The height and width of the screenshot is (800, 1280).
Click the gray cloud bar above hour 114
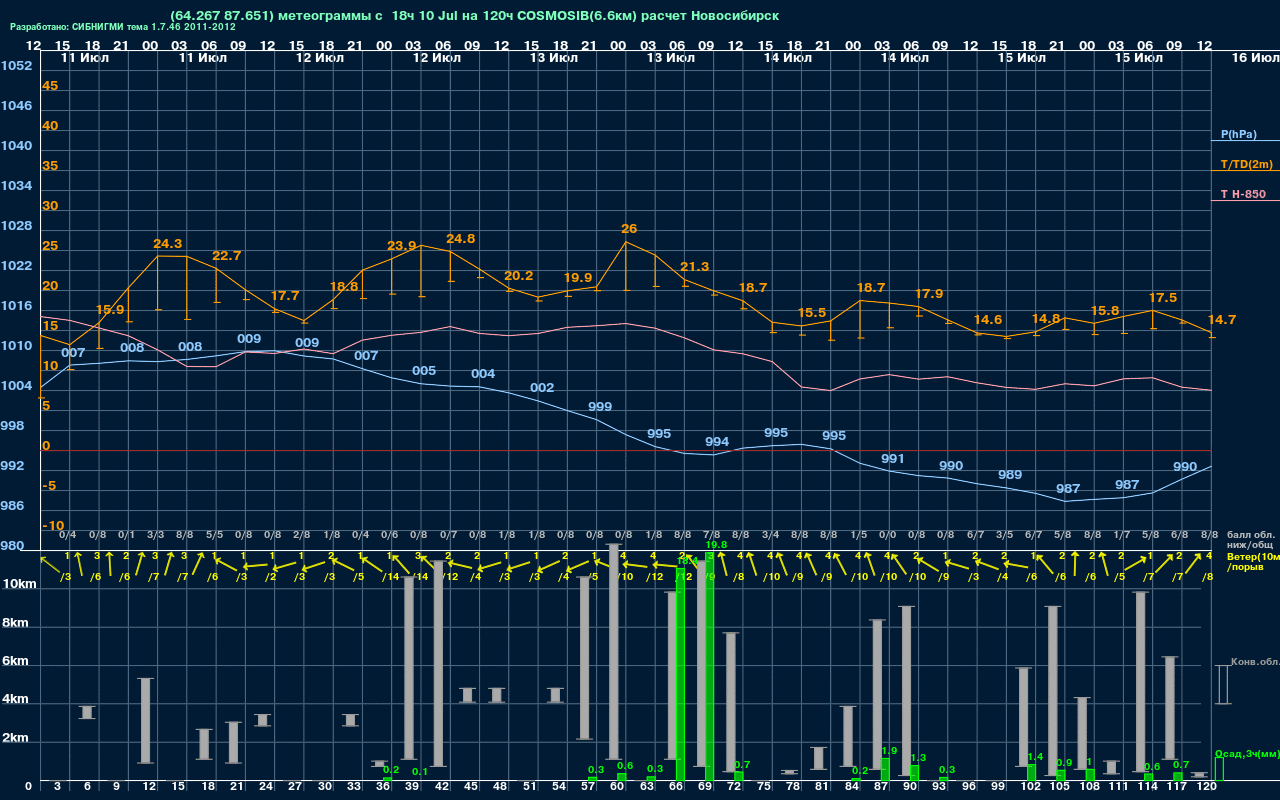1140,680
